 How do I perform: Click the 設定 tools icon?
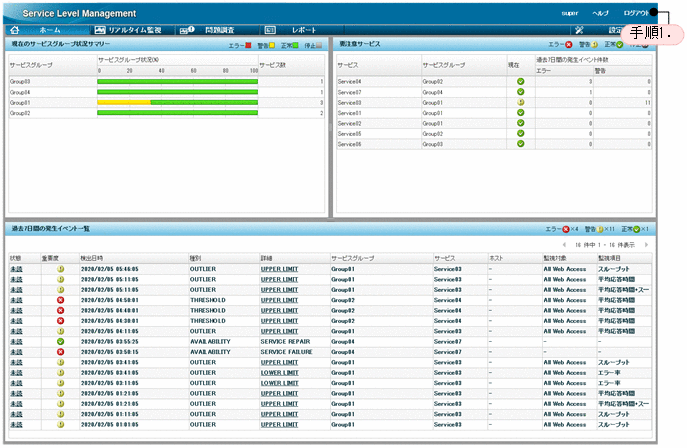(580, 31)
